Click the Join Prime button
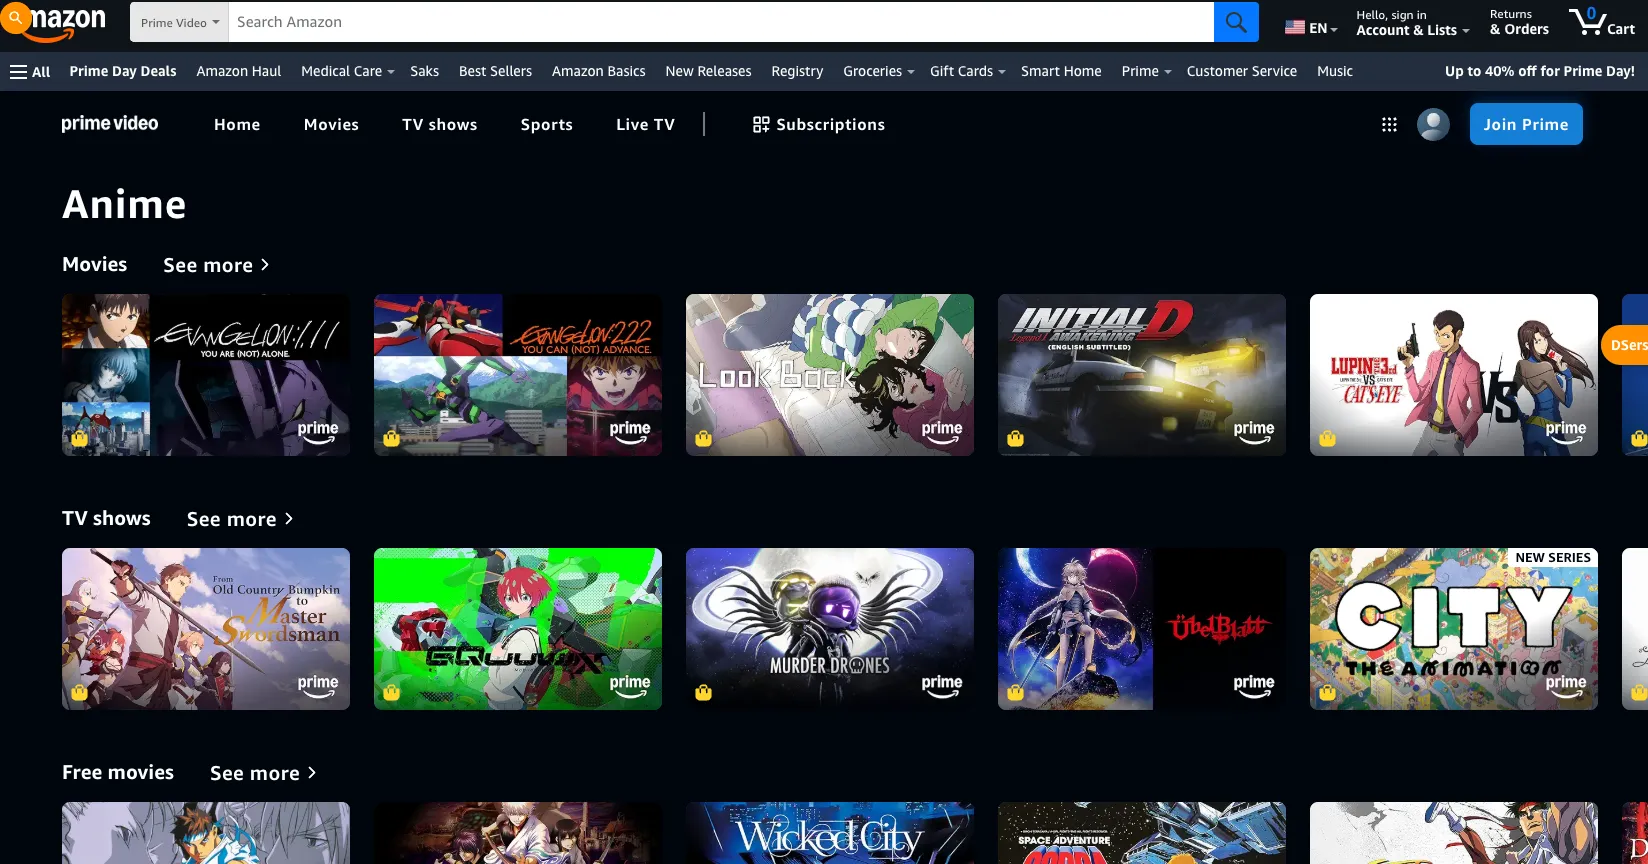 (1526, 124)
